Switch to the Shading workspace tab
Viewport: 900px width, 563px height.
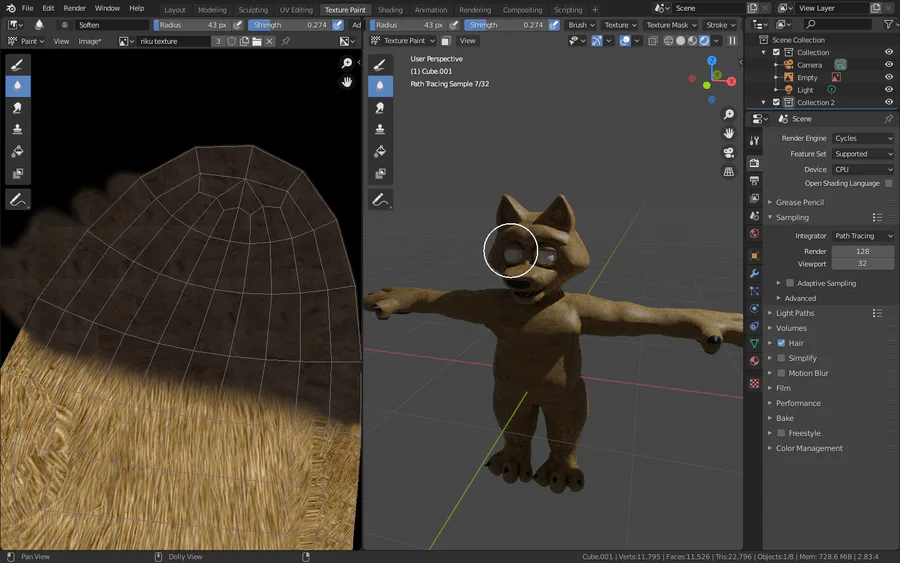390,10
